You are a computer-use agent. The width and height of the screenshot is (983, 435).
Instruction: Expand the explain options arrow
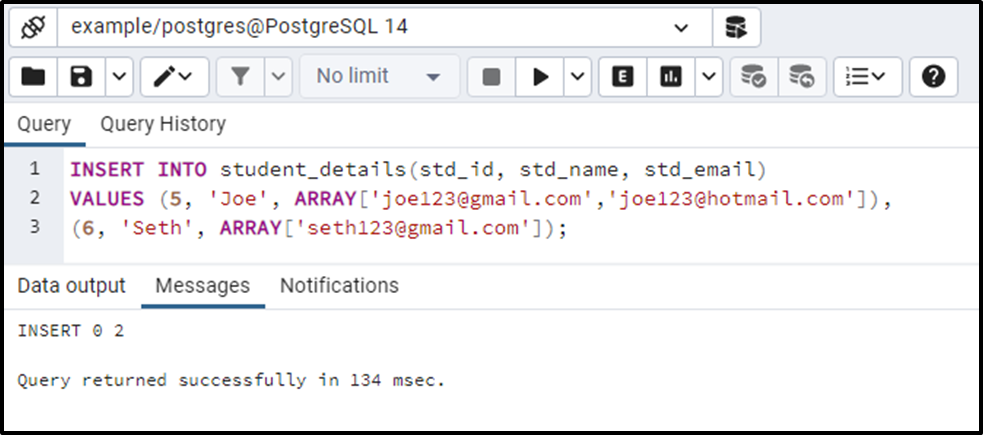tap(708, 77)
